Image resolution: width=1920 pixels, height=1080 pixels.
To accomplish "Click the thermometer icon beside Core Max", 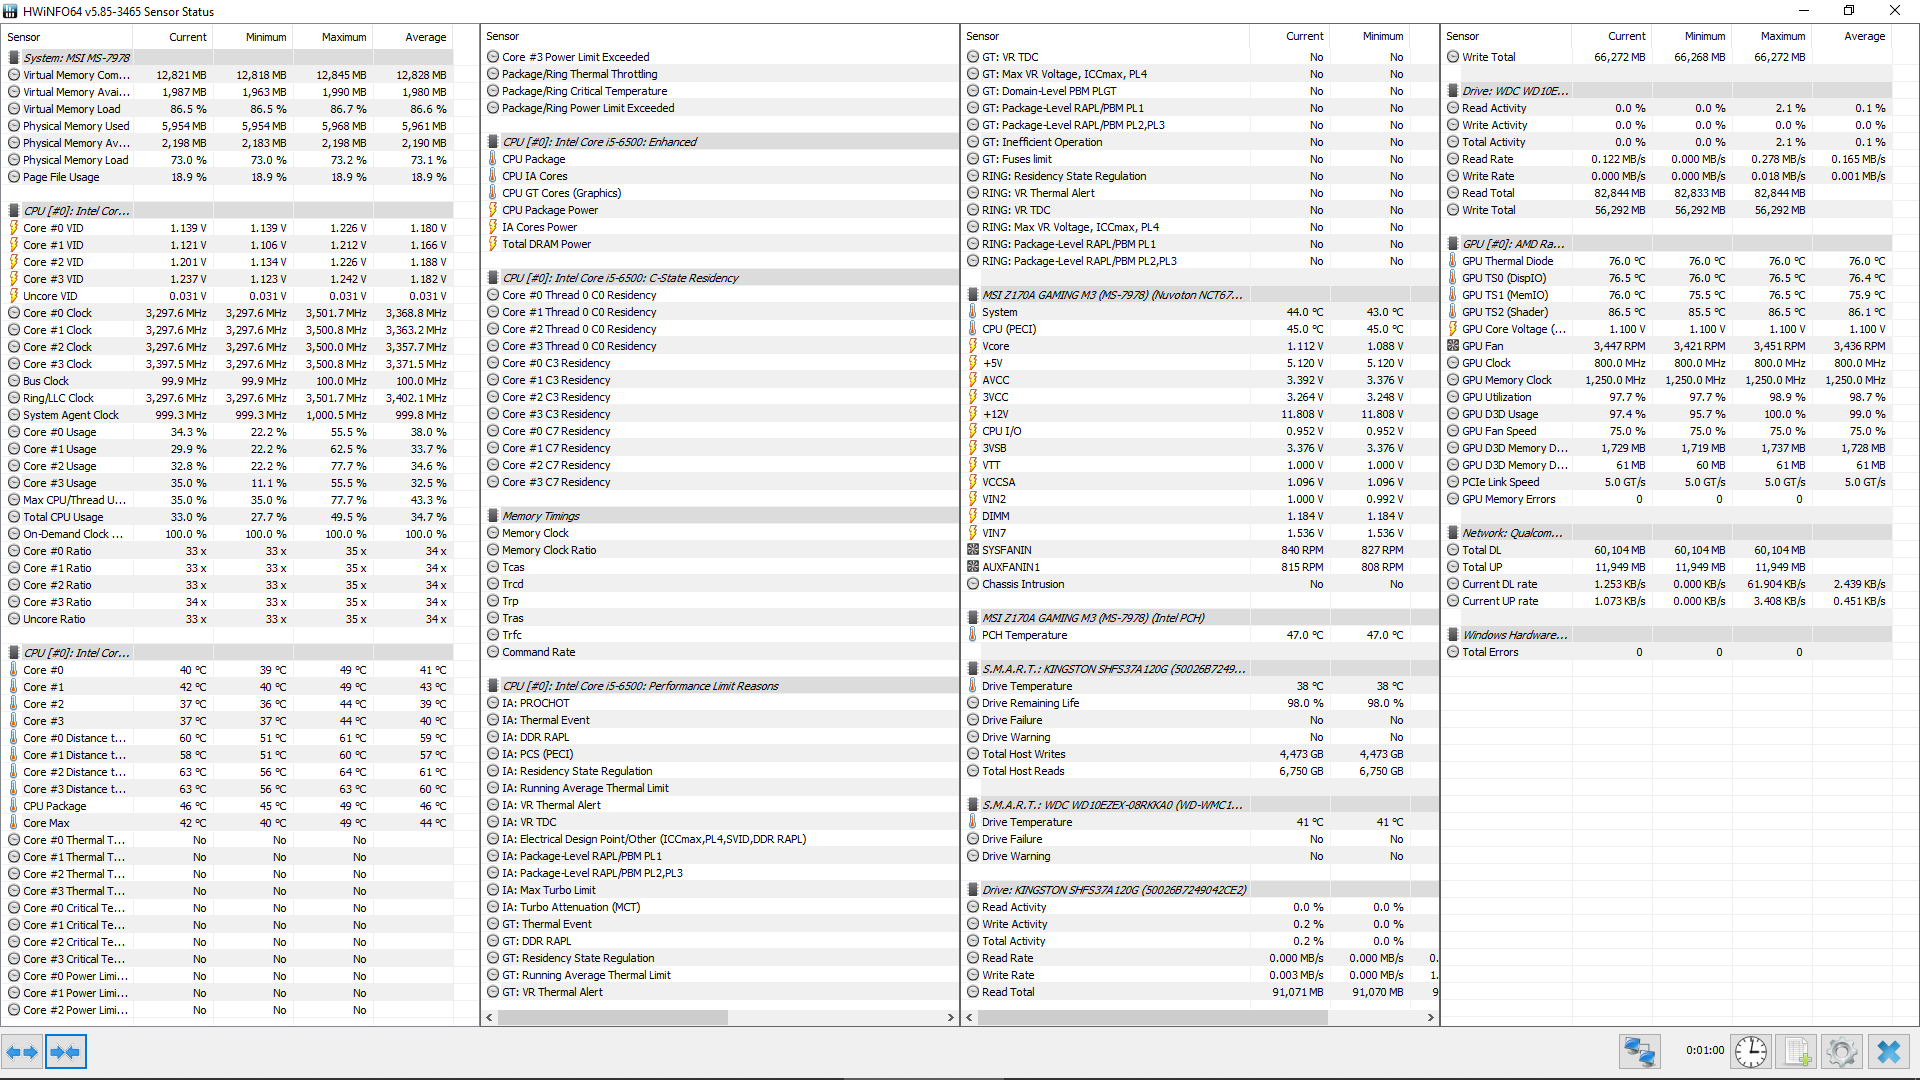I will pos(14,823).
